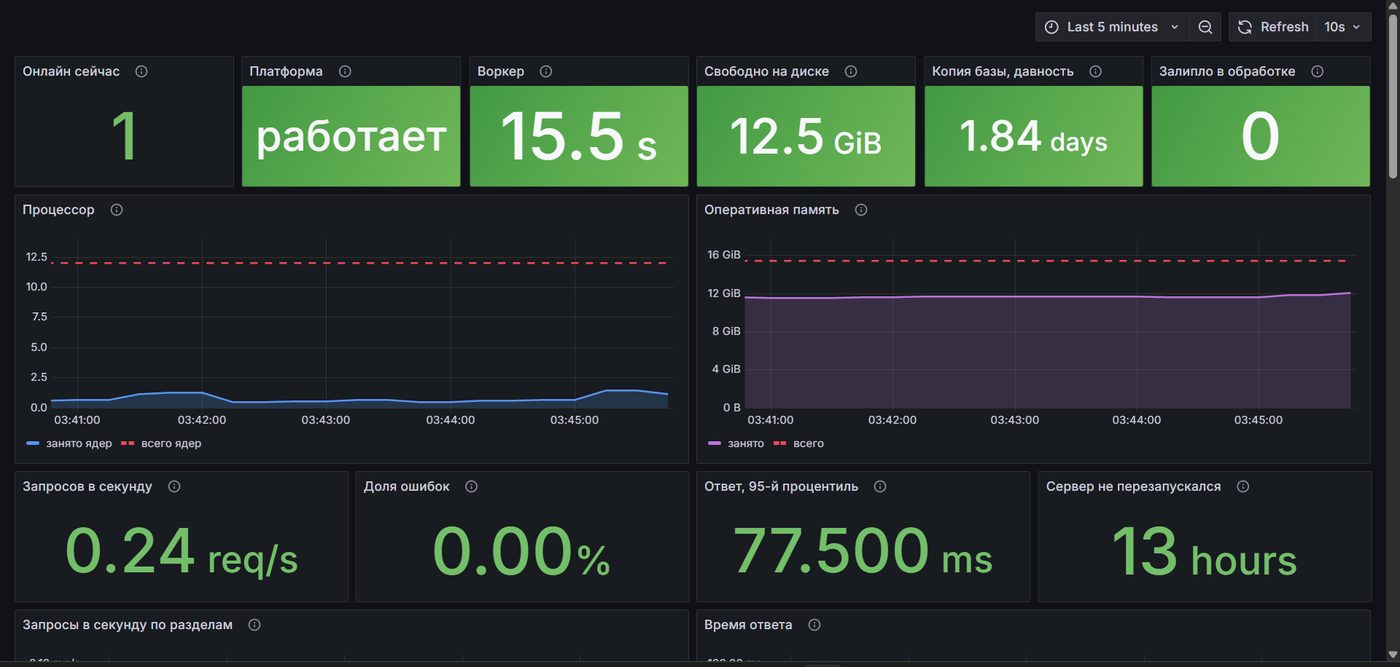Image resolution: width=1400 pixels, height=667 pixels.
Task: Open info icon beside Свободно на диске
Action: (851, 71)
